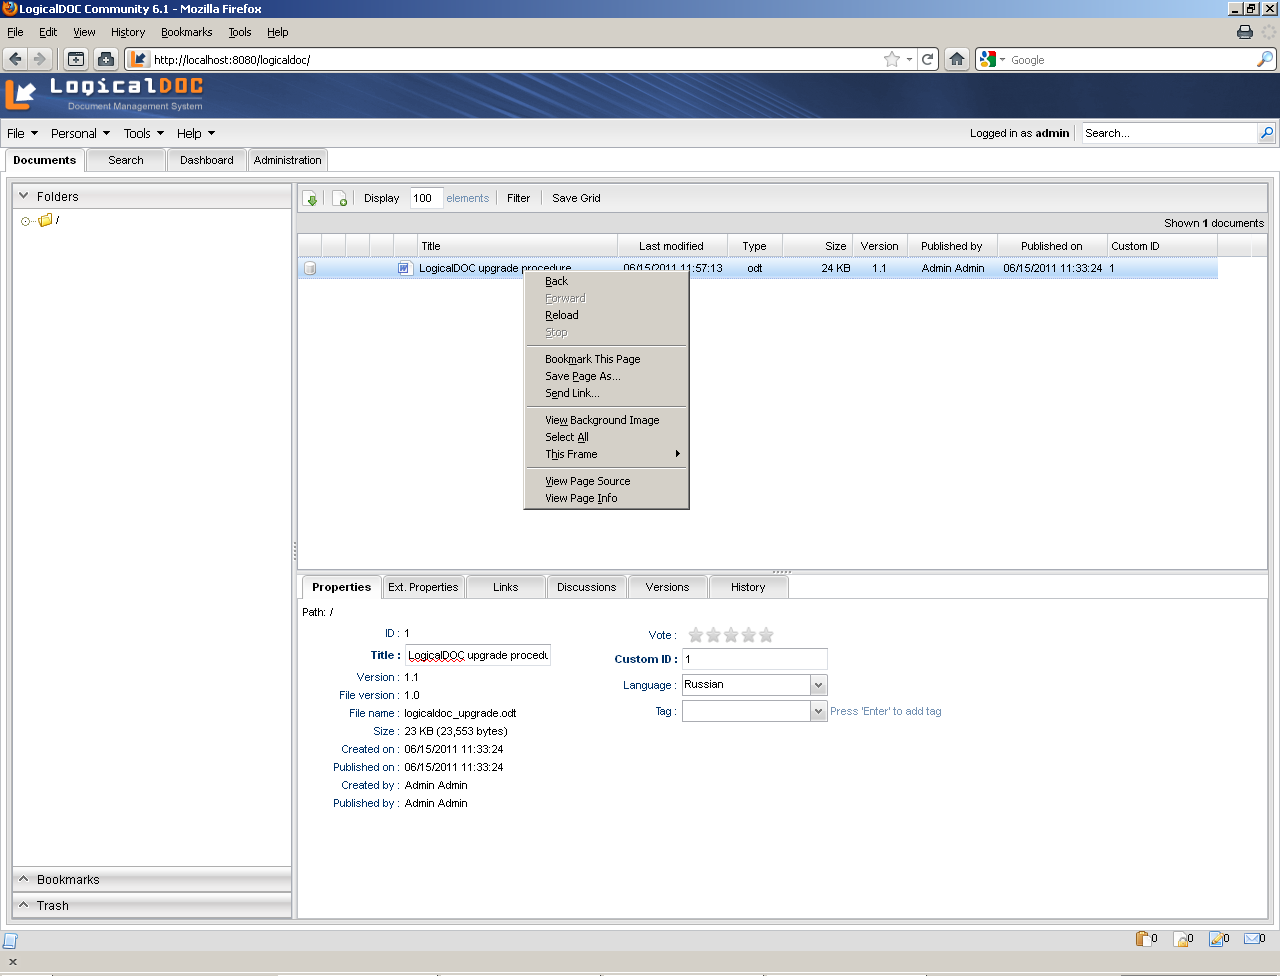Switch to the Dashboard tab

pos(207,160)
